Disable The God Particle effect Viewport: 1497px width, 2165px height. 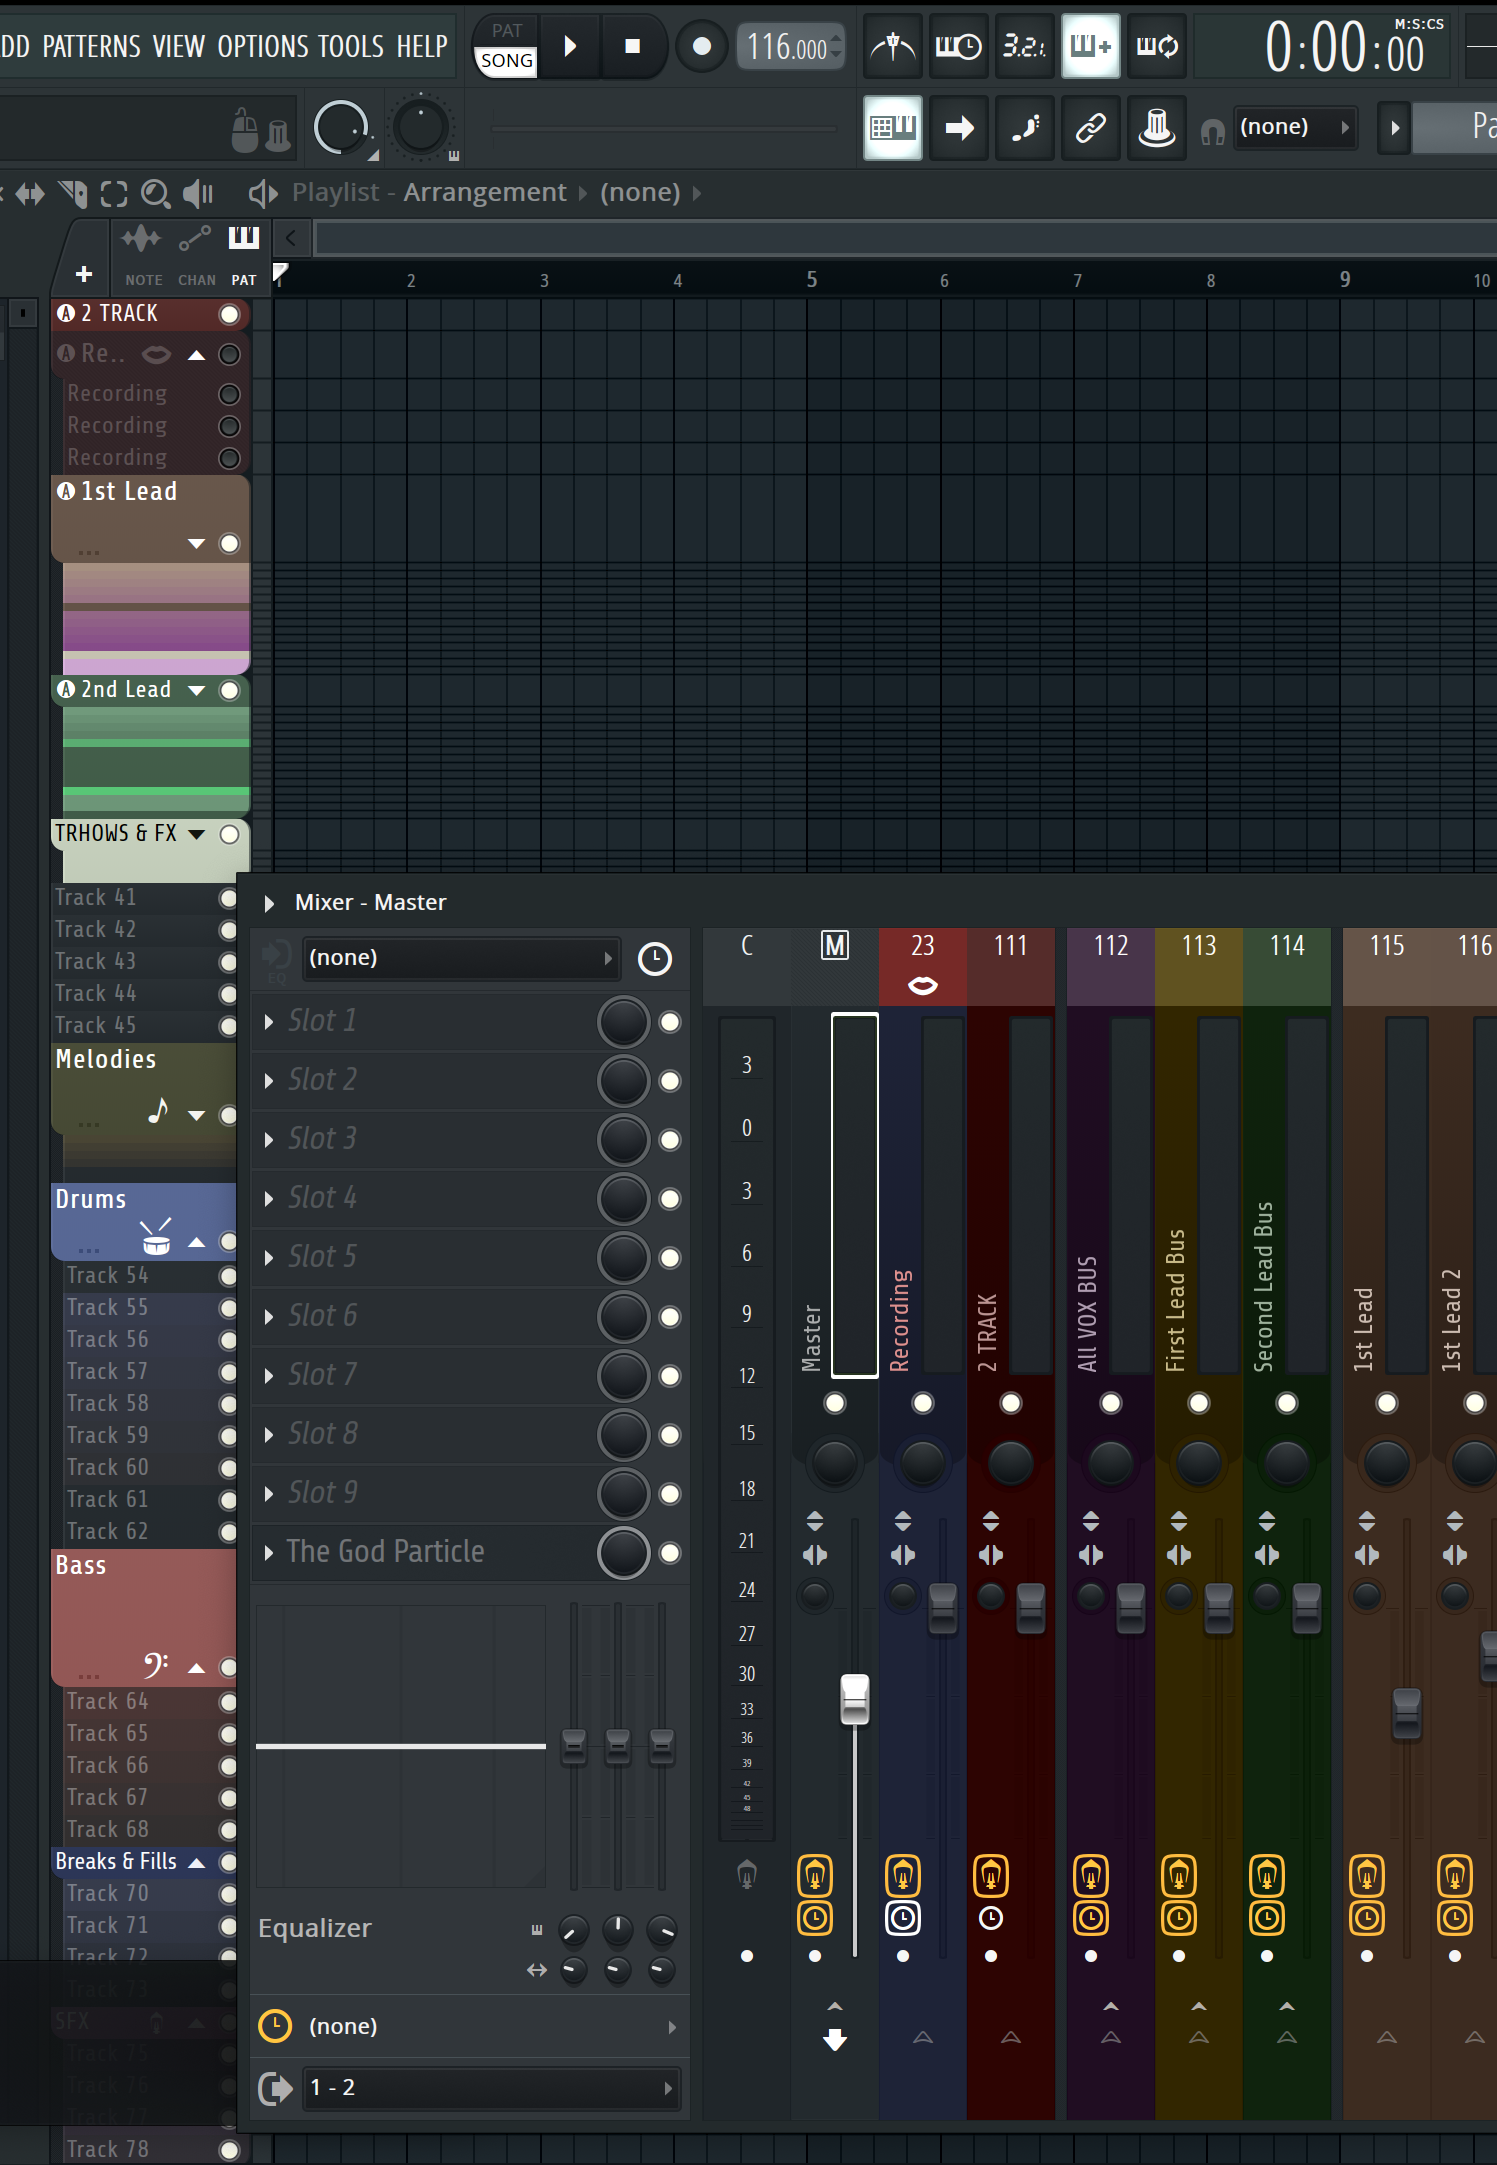coord(671,1553)
